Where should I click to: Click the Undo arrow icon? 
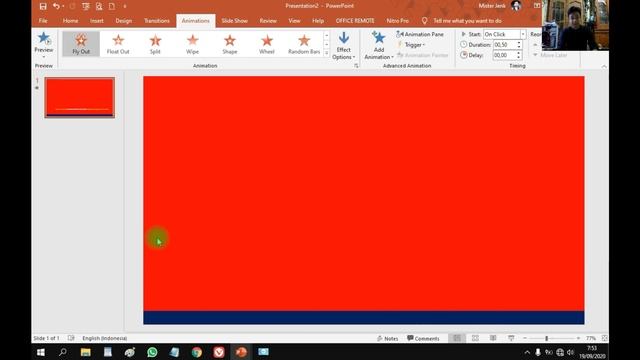tap(56, 6)
